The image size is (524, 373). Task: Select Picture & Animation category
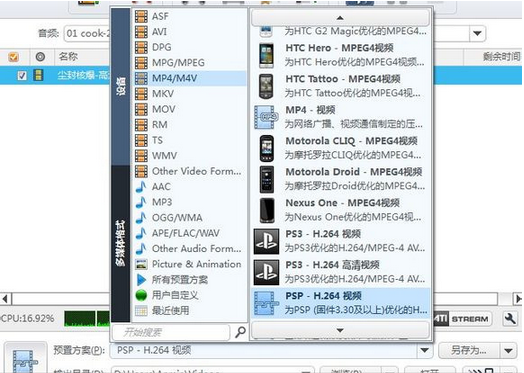tap(189, 264)
